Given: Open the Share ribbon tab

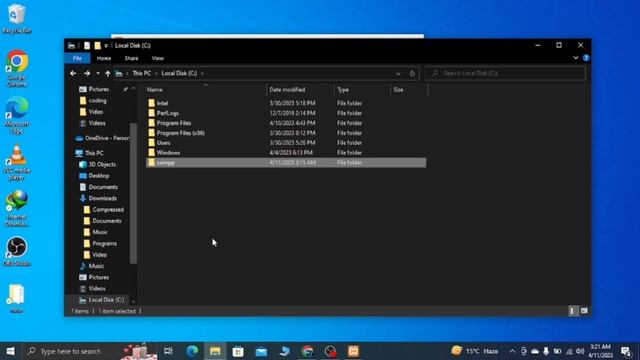Looking at the screenshot, I should [131, 58].
